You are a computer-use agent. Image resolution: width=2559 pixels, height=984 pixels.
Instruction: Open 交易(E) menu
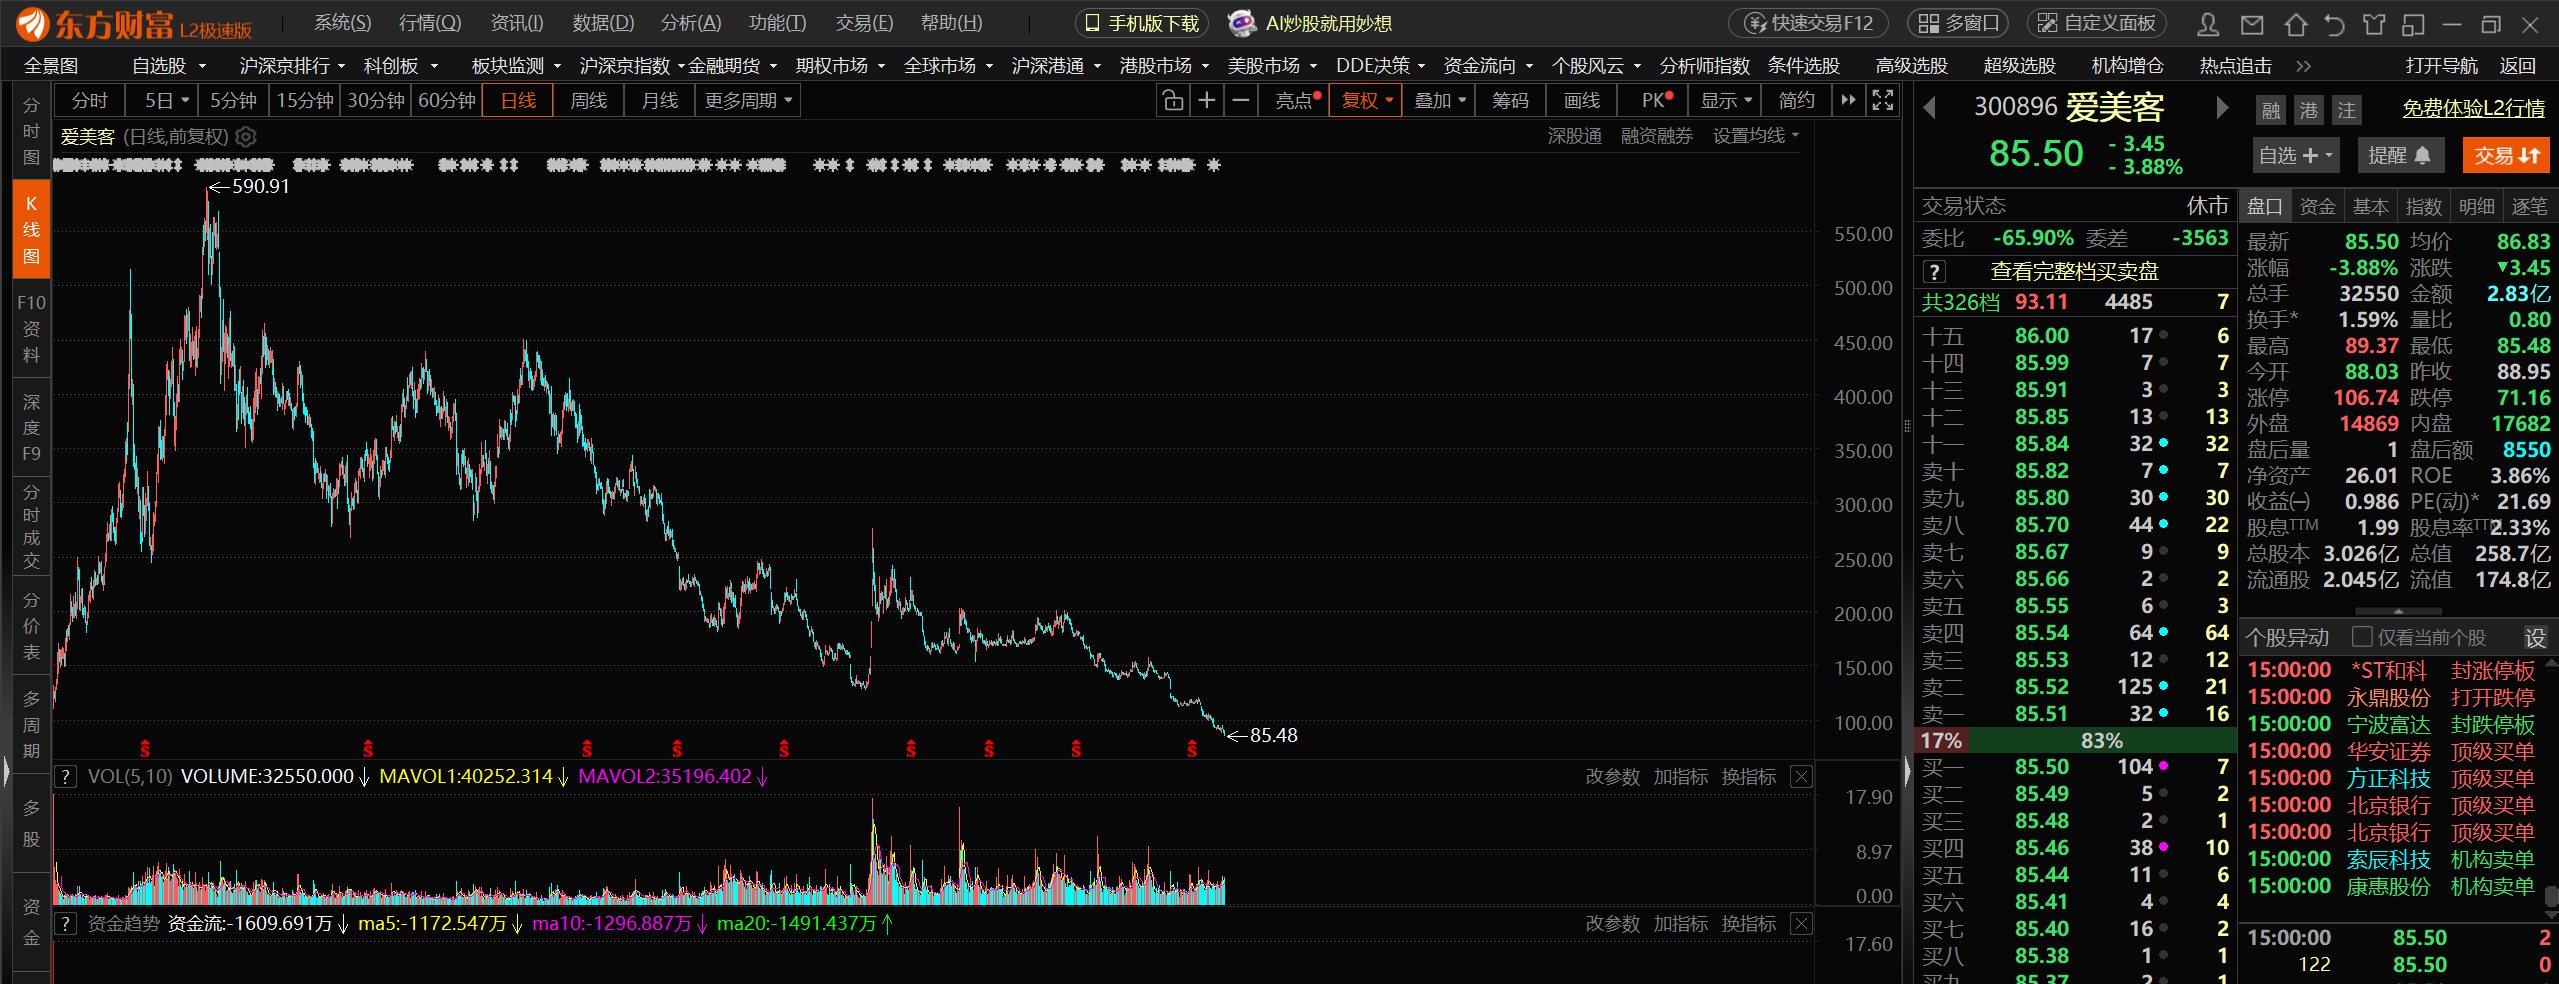864,23
